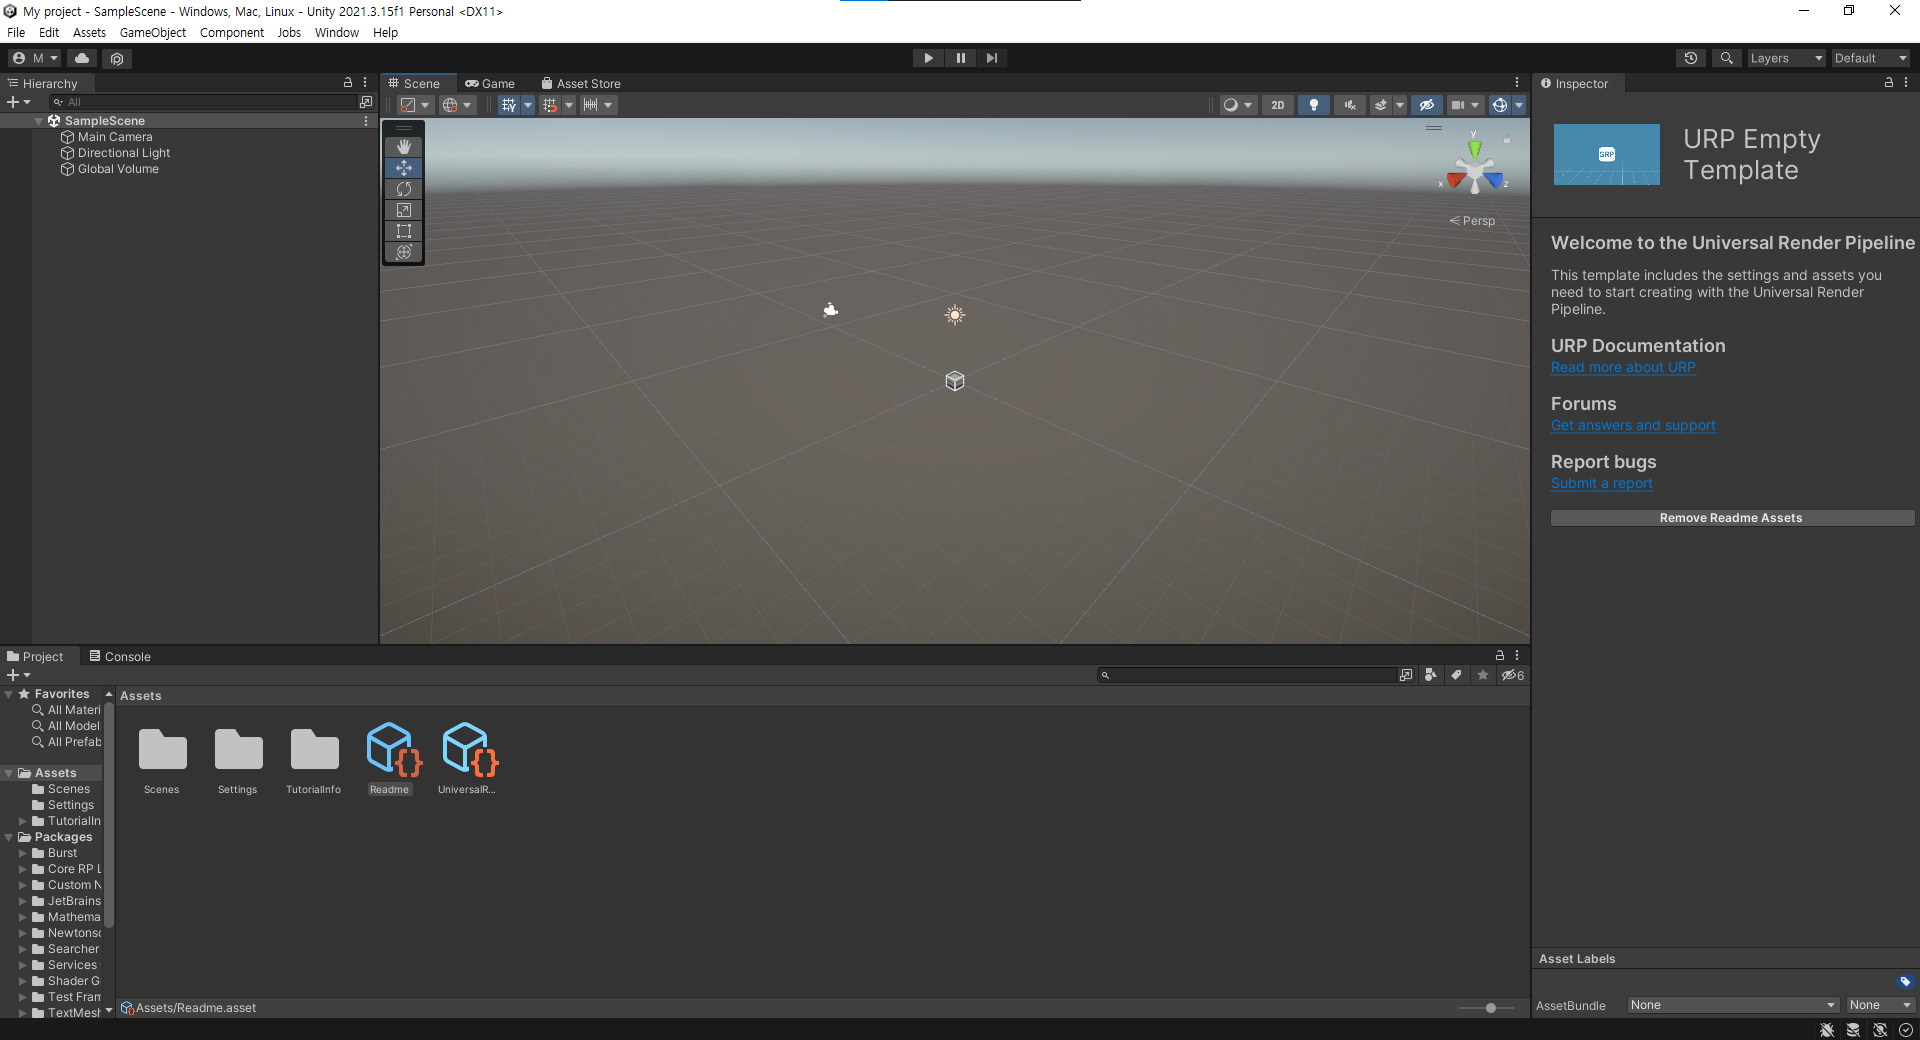Click the Project icon size slider

click(1486, 1008)
